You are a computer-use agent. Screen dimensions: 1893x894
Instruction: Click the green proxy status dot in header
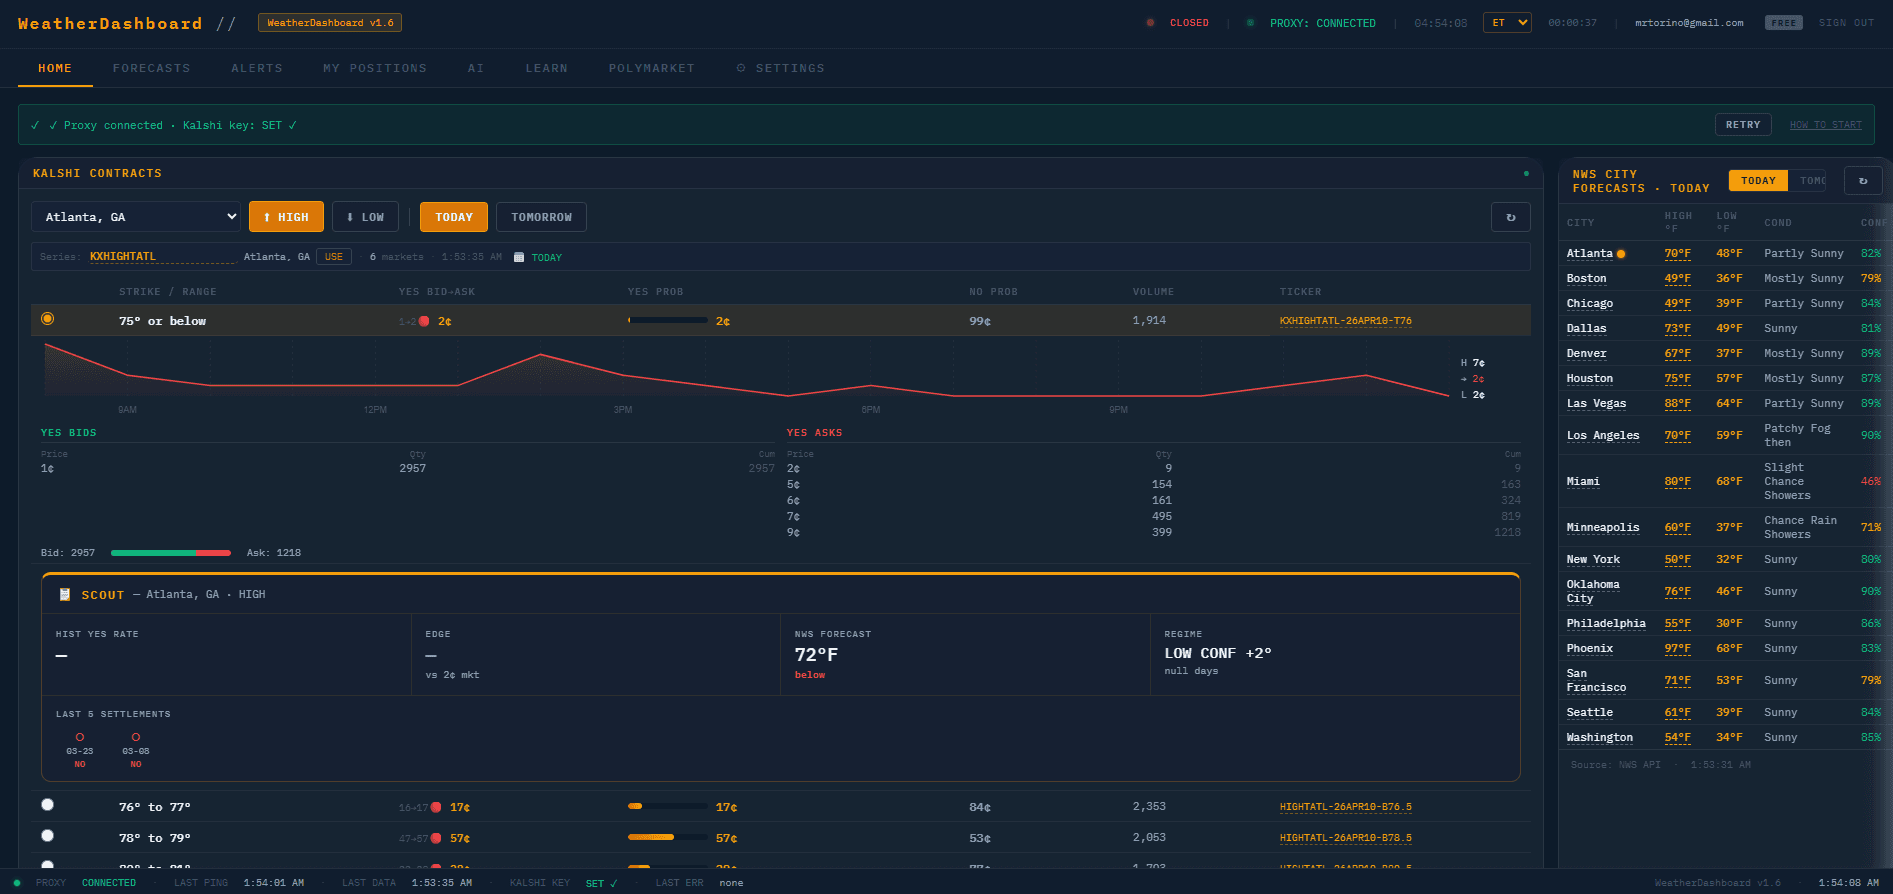pos(1250,23)
